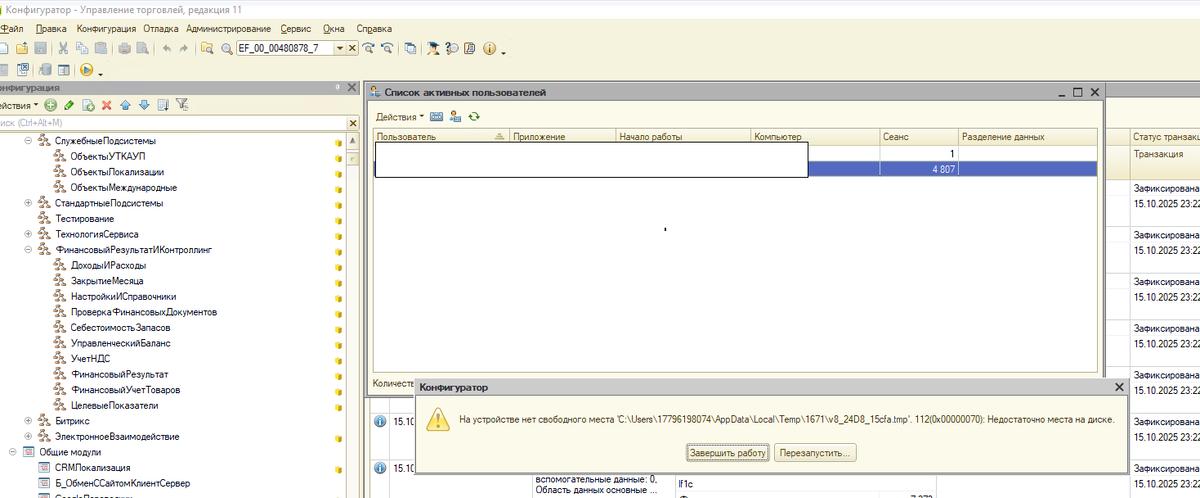Close the Конфигуратор error dialog
This screenshot has height=498, width=1200.
(1118, 386)
